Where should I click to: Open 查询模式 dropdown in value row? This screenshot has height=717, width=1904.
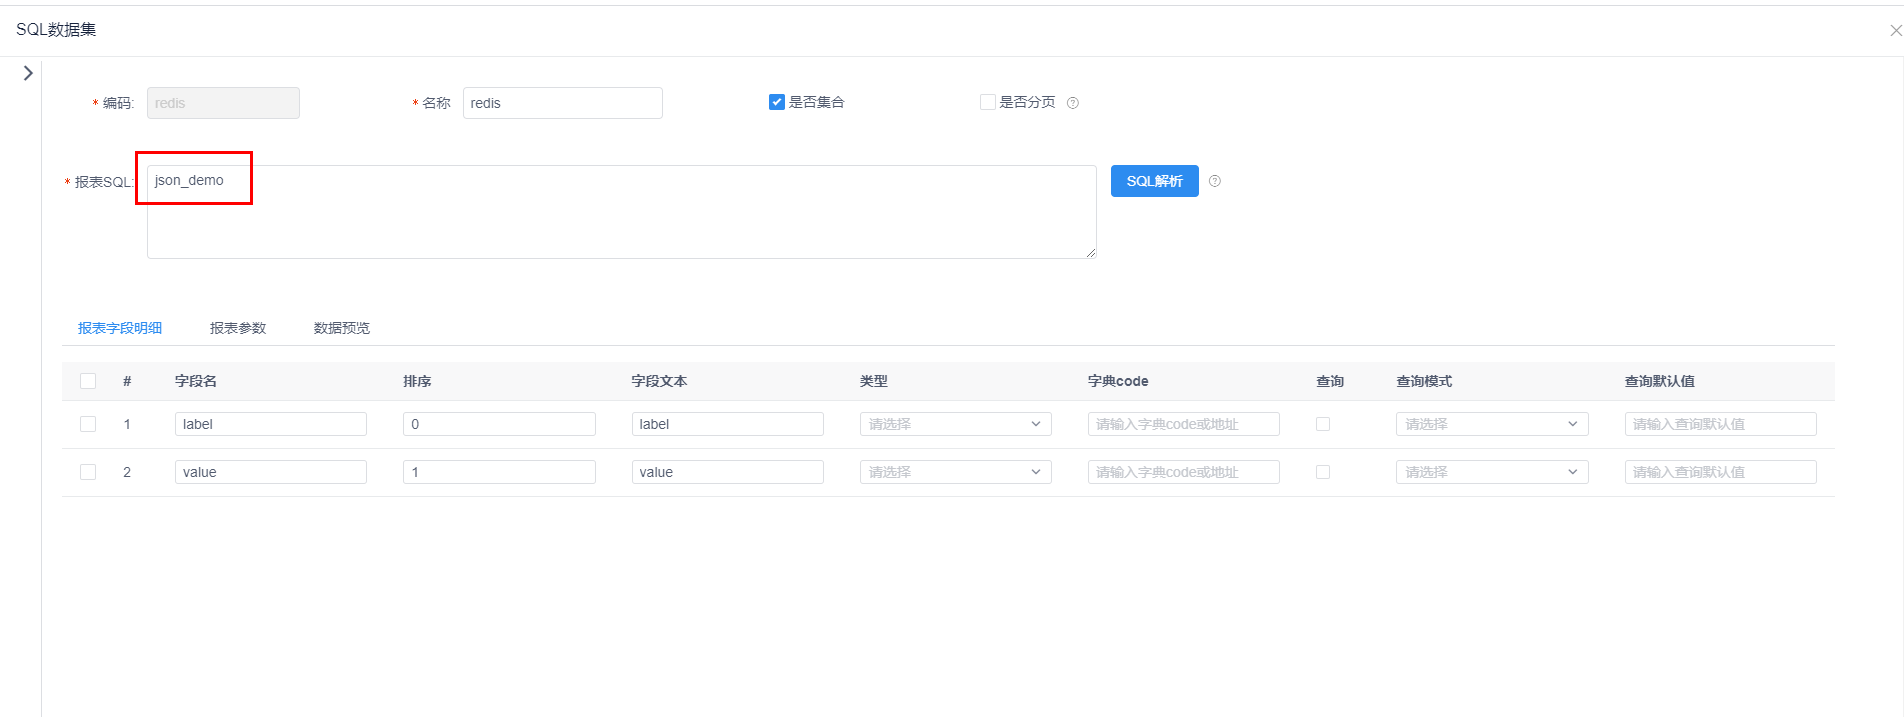1492,472
